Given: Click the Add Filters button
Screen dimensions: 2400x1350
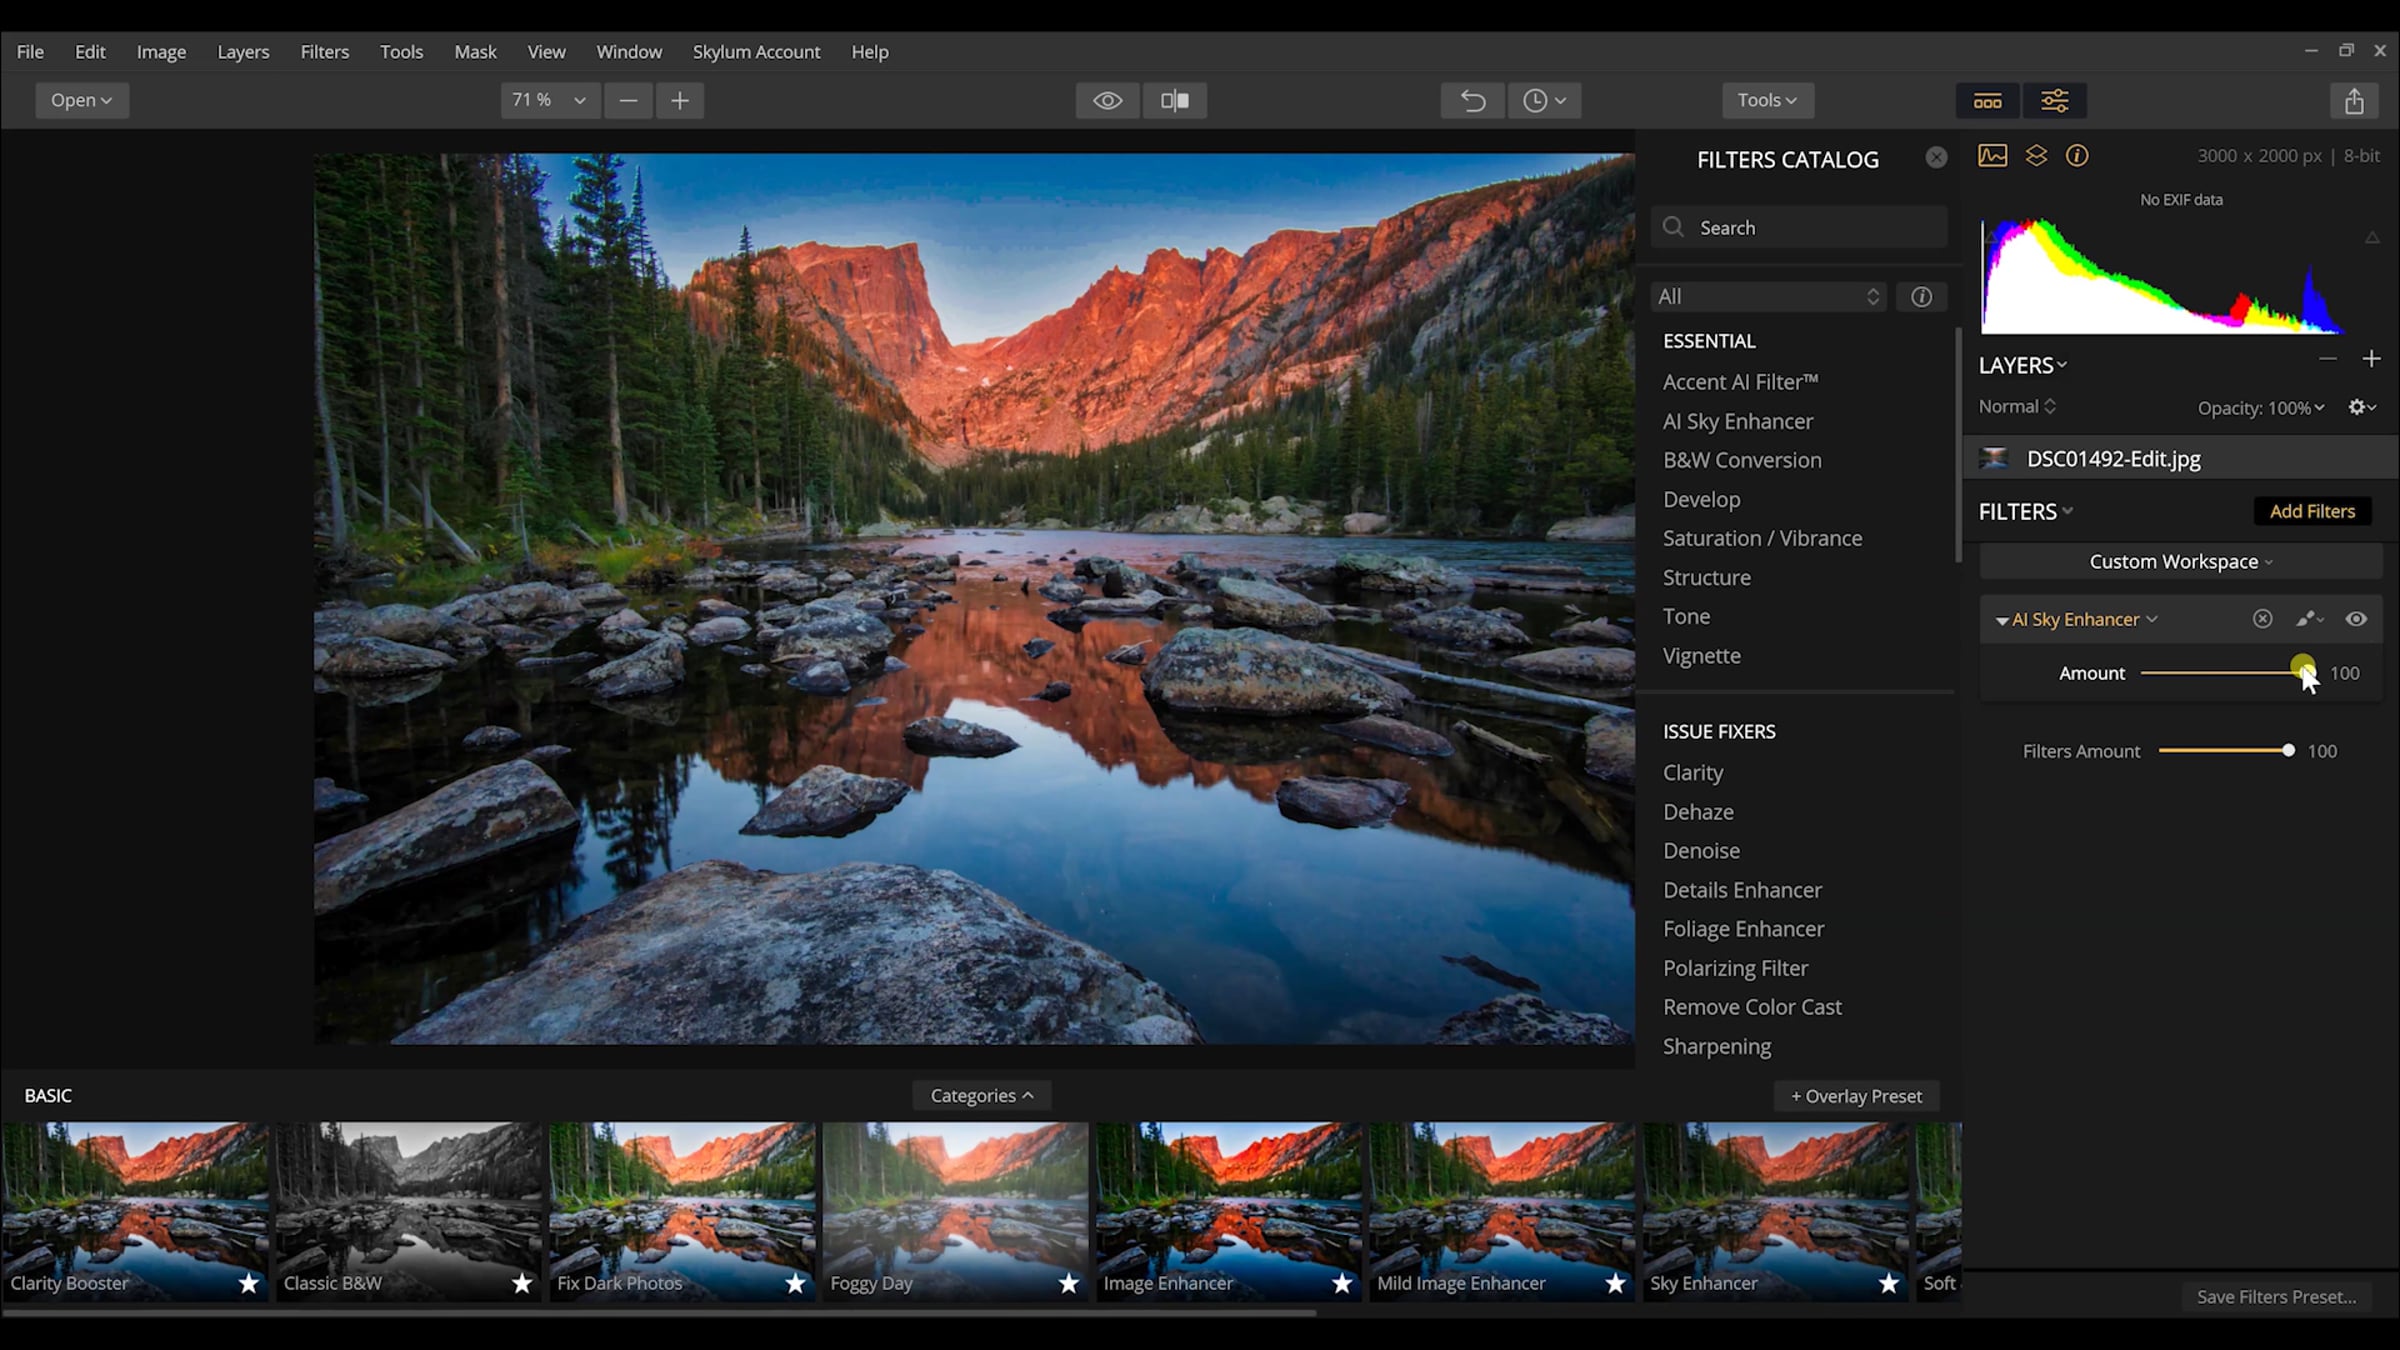Looking at the screenshot, I should tap(2312, 511).
